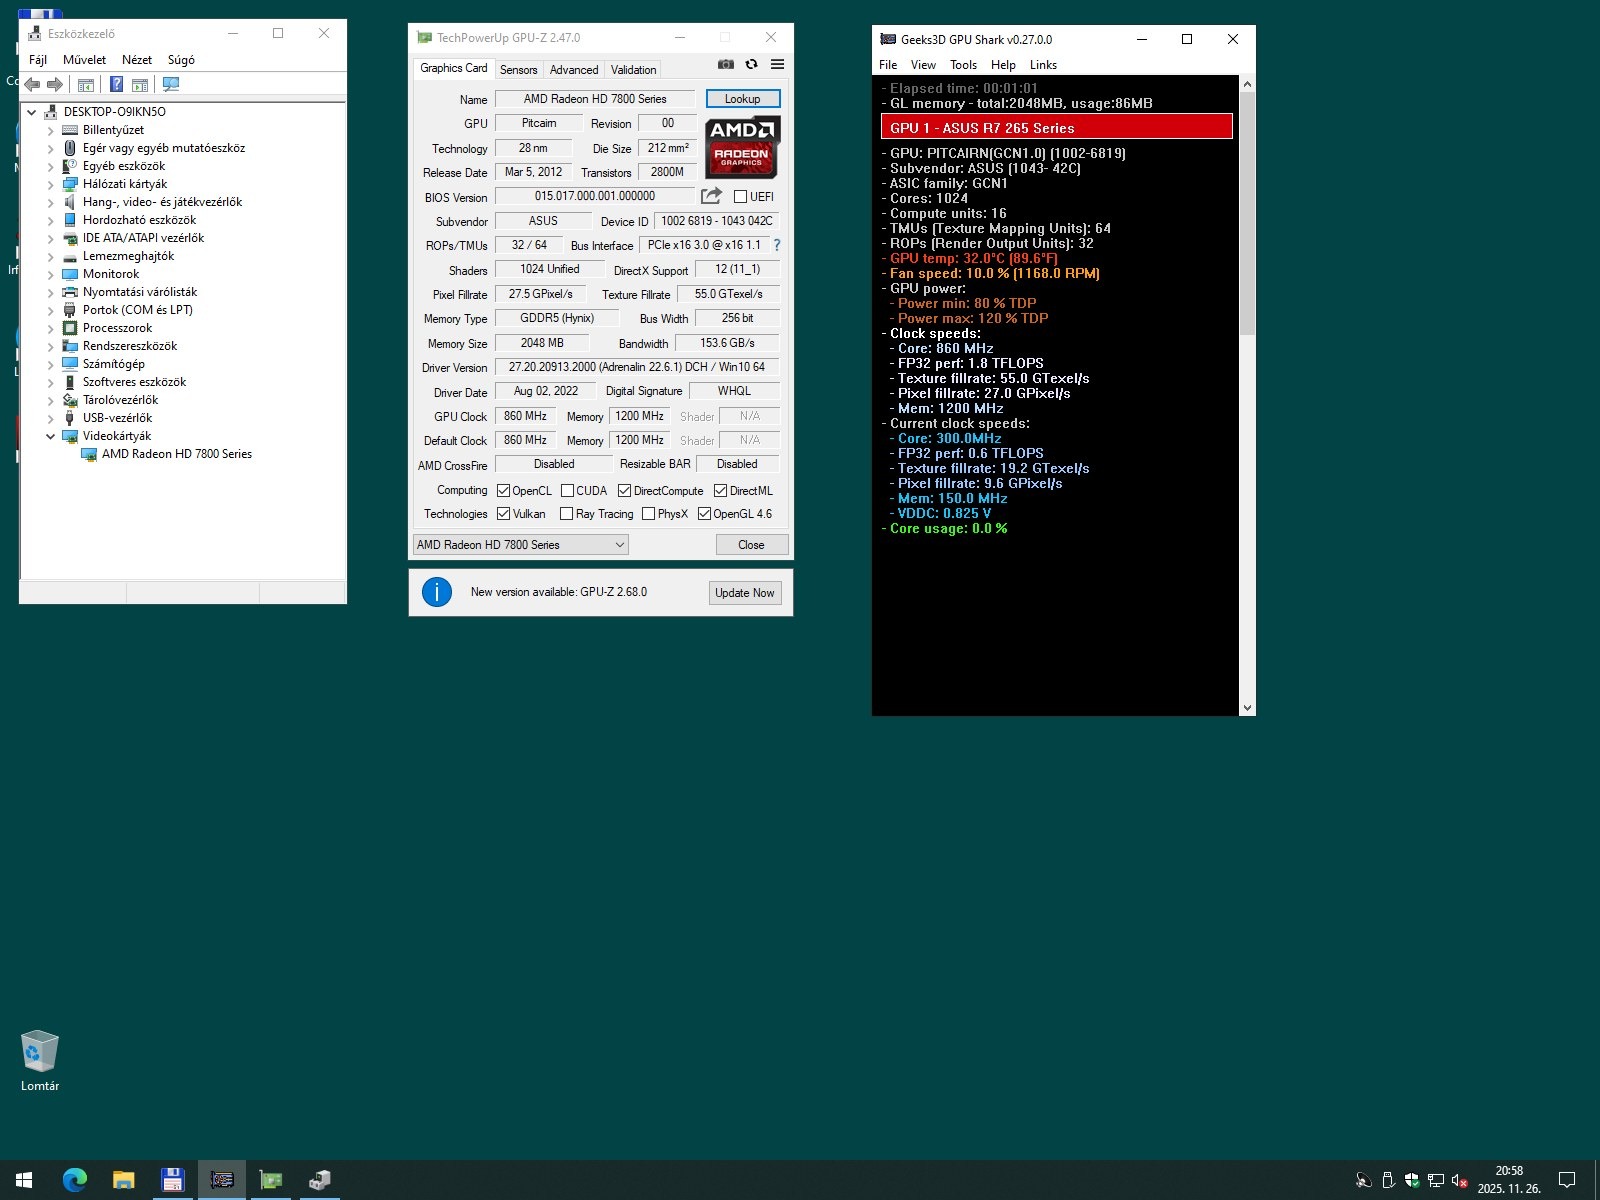Open the Nézet menu
This screenshot has height=1200, width=1600.
tap(137, 60)
